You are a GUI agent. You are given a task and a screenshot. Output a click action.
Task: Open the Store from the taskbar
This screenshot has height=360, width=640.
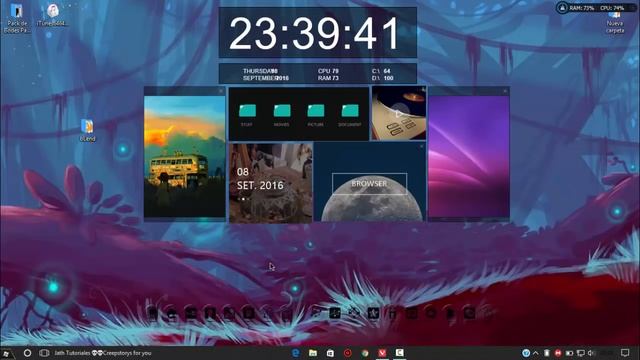[330, 353]
